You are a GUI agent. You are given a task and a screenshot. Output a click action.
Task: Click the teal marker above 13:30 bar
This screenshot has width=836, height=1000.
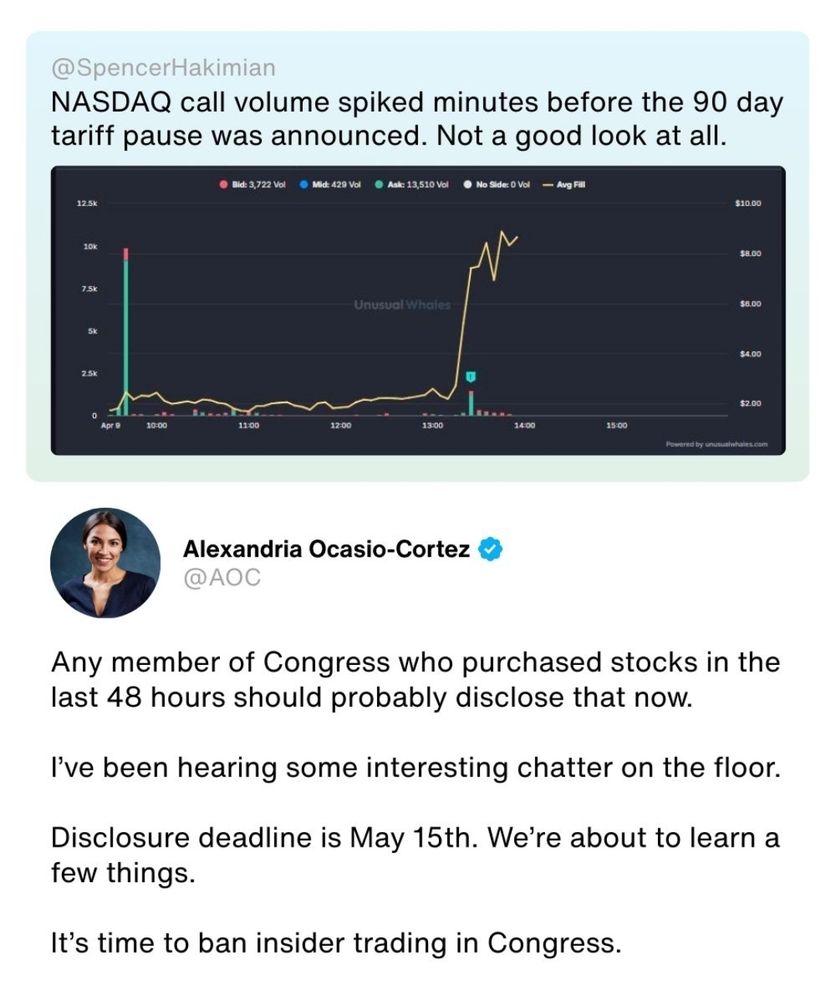[x=471, y=376]
